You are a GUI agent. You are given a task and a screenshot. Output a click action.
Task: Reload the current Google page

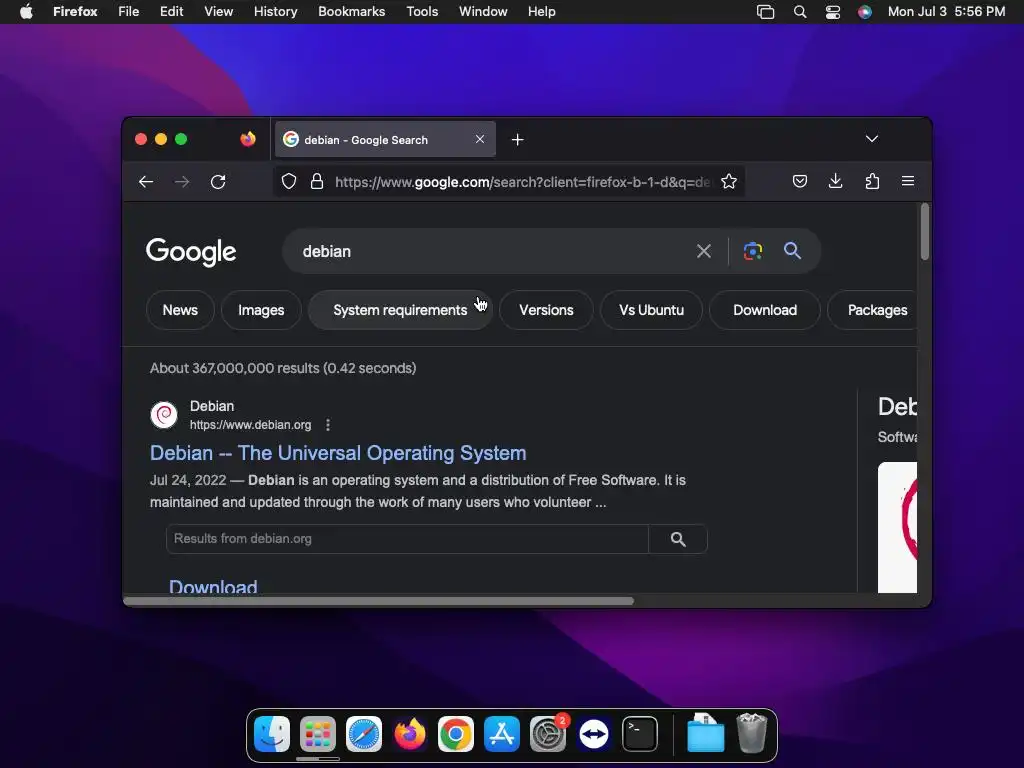tap(218, 182)
